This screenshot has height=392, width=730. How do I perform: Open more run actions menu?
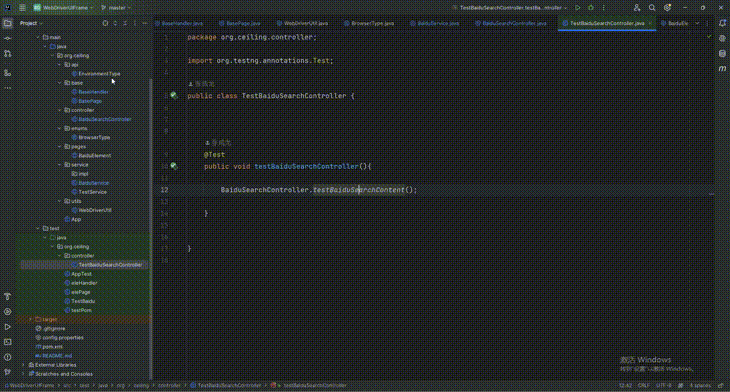click(604, 8)
